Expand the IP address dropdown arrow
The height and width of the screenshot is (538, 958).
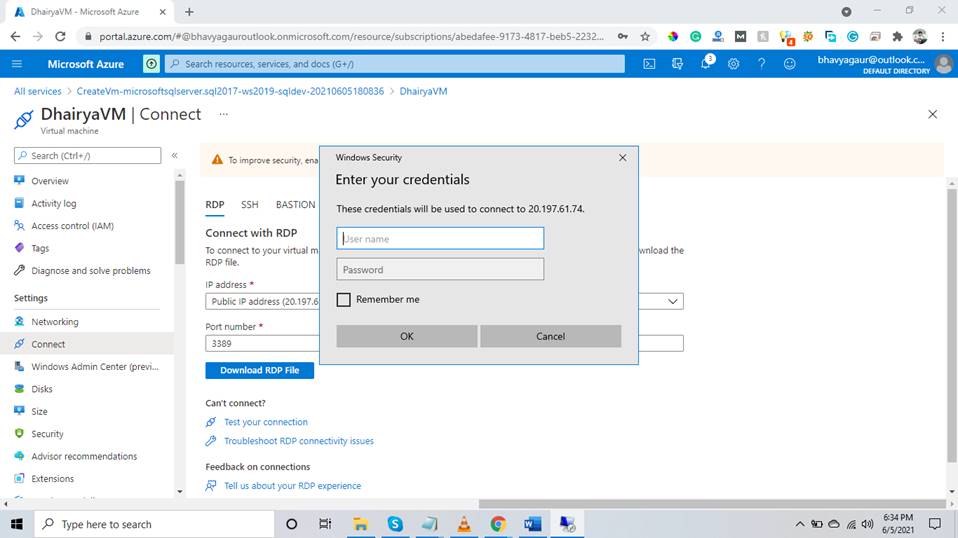click(x=672, y=302)
